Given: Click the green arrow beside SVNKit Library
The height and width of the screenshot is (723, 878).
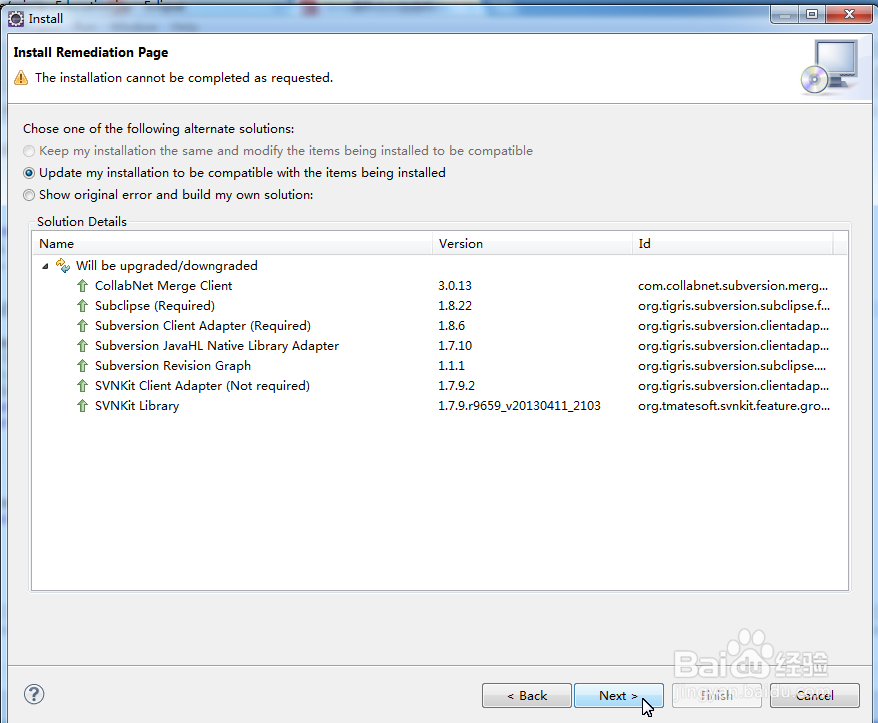Looking at the screenshot, I should tap(82, 405).
